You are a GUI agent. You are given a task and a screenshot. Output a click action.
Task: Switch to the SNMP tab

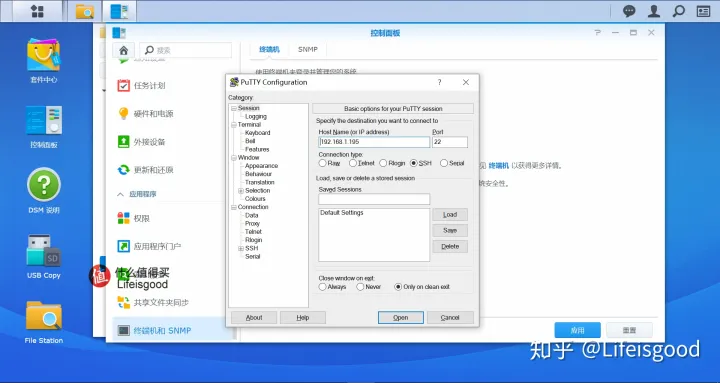(308, 50)
